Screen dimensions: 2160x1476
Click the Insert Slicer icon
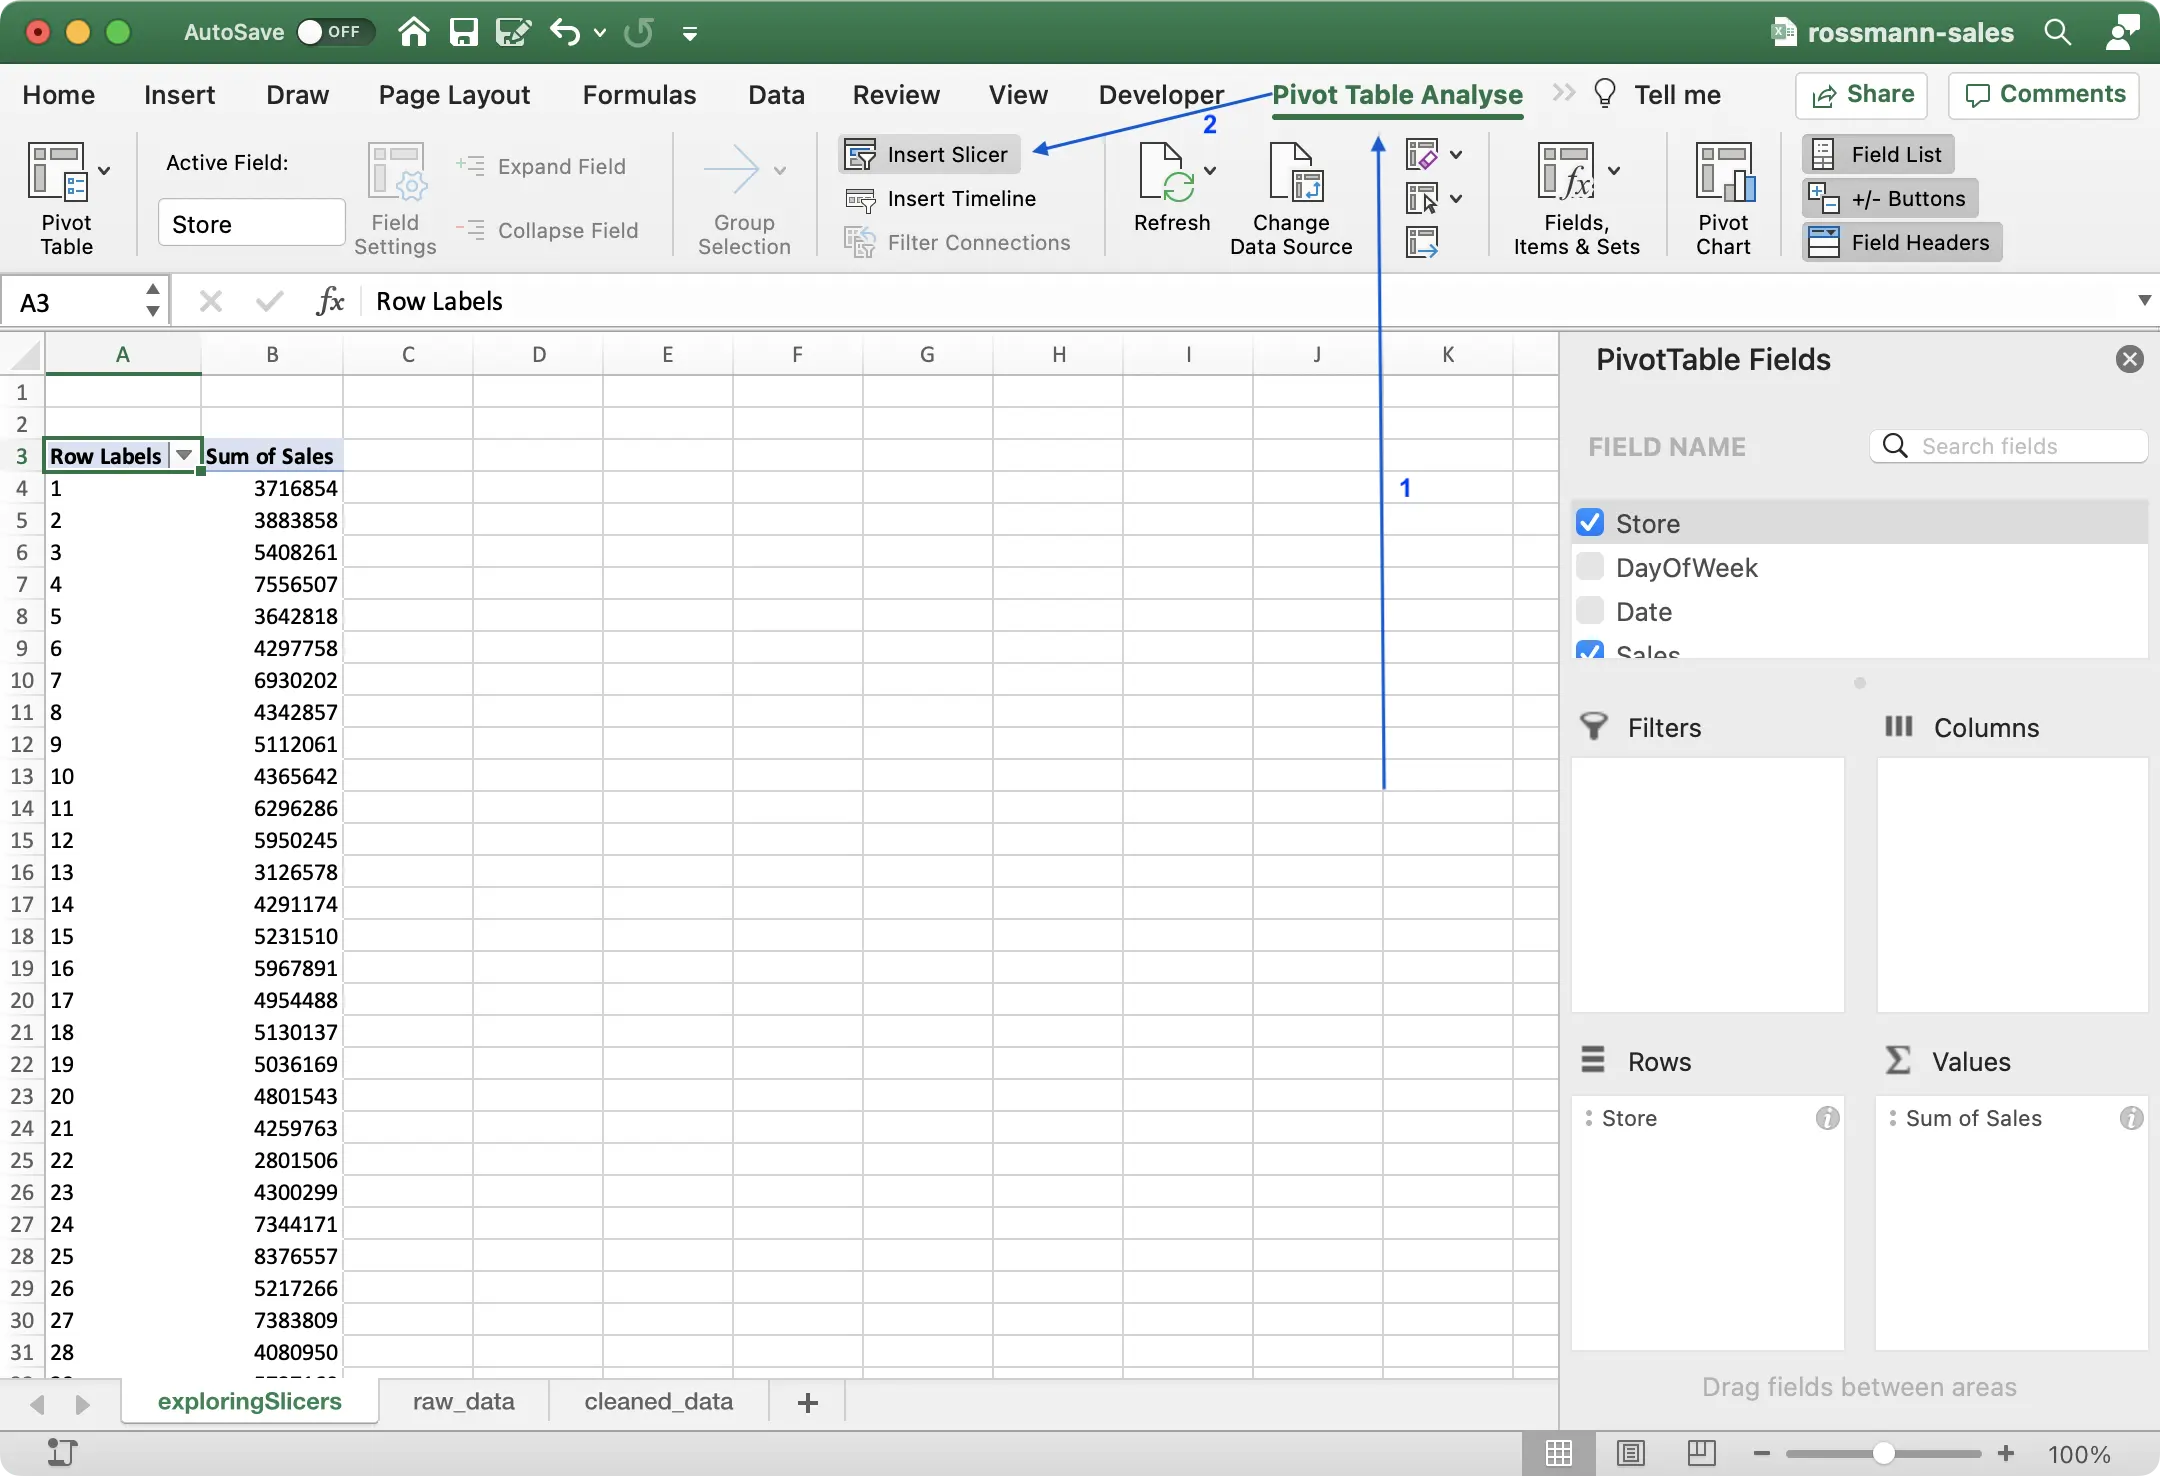(860, 155)
